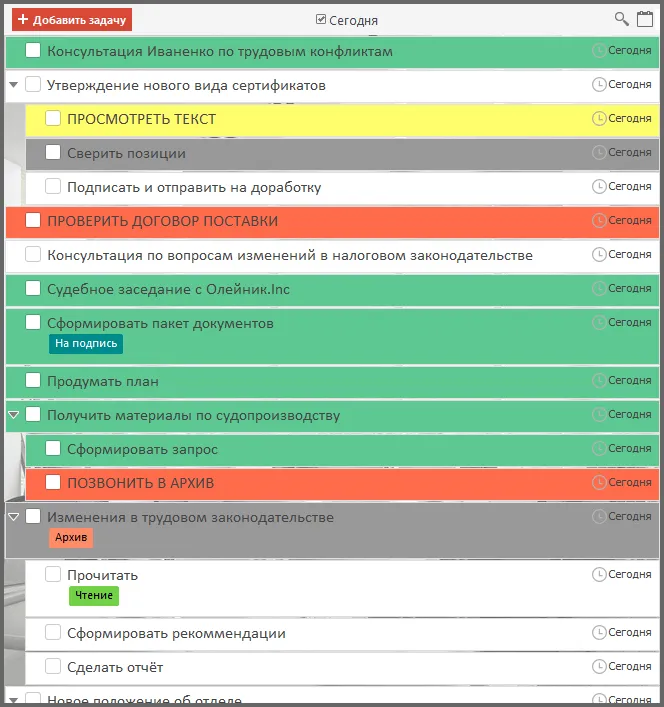Collapse Изменения в трудовом законодательстве group
664x707 pixels.
14,517
